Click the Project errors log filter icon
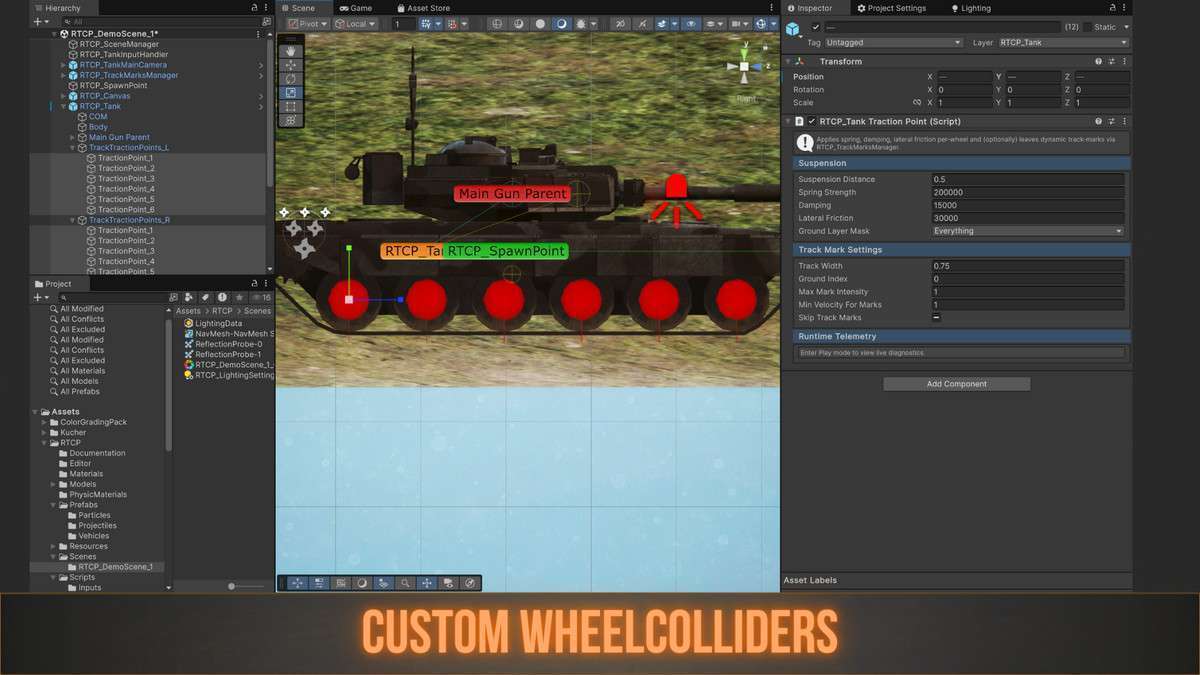Image resolution: width=1200 pixels, height=675 pixels. [x=222, y=297]
